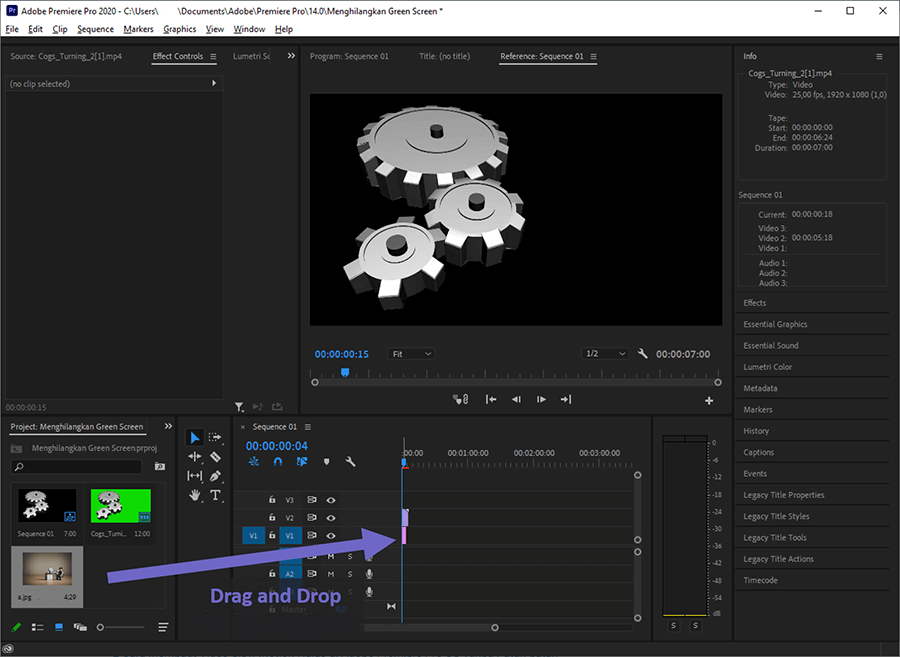This screenshot has height=657, width=900.
Task: Open the Fit zoom level dropdown
Action: coord(411,354)
